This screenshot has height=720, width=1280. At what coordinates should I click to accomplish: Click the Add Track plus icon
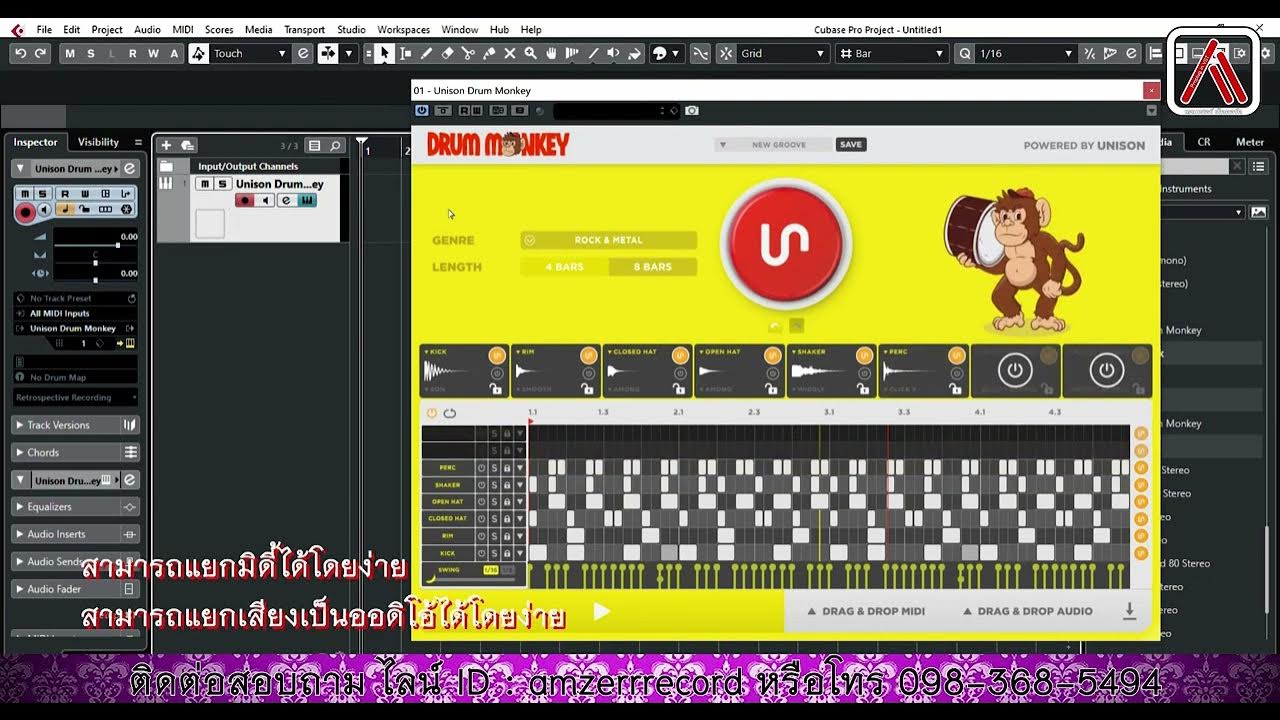166,145
